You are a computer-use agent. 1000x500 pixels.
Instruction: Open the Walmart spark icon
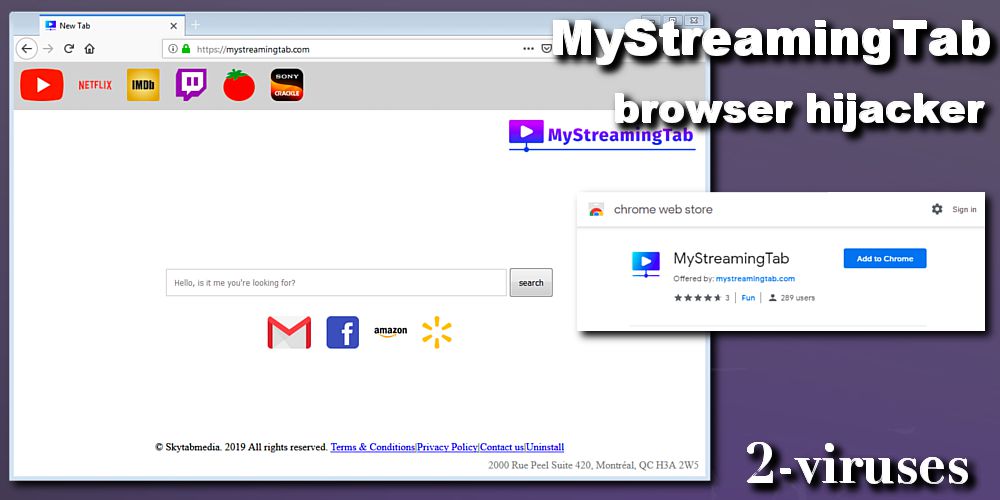pyautogui.click(x=437, y=332)
